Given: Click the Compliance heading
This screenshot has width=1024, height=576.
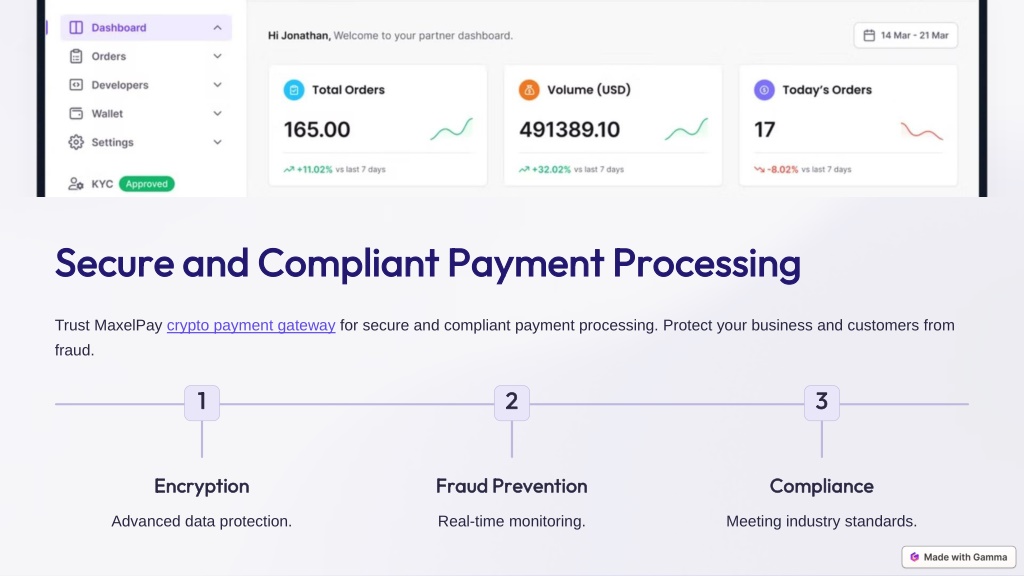Looking at the screenshot, I should (822, 486).
